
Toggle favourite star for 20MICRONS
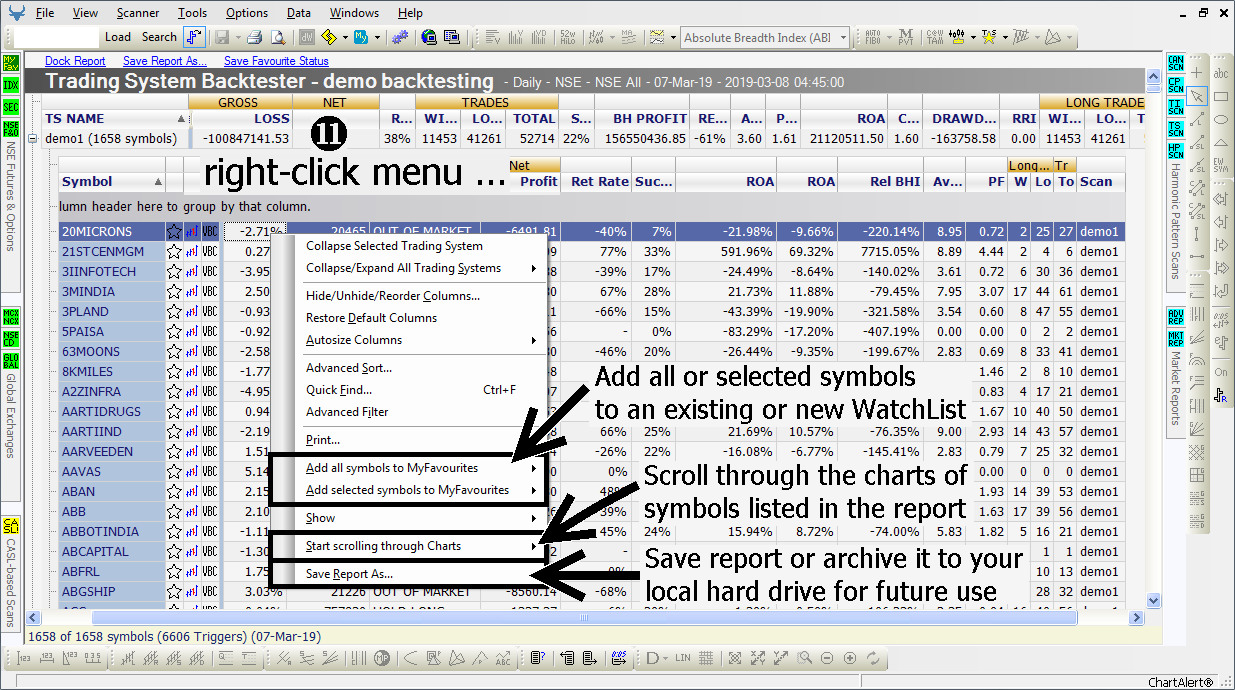(x=174, y=232)
